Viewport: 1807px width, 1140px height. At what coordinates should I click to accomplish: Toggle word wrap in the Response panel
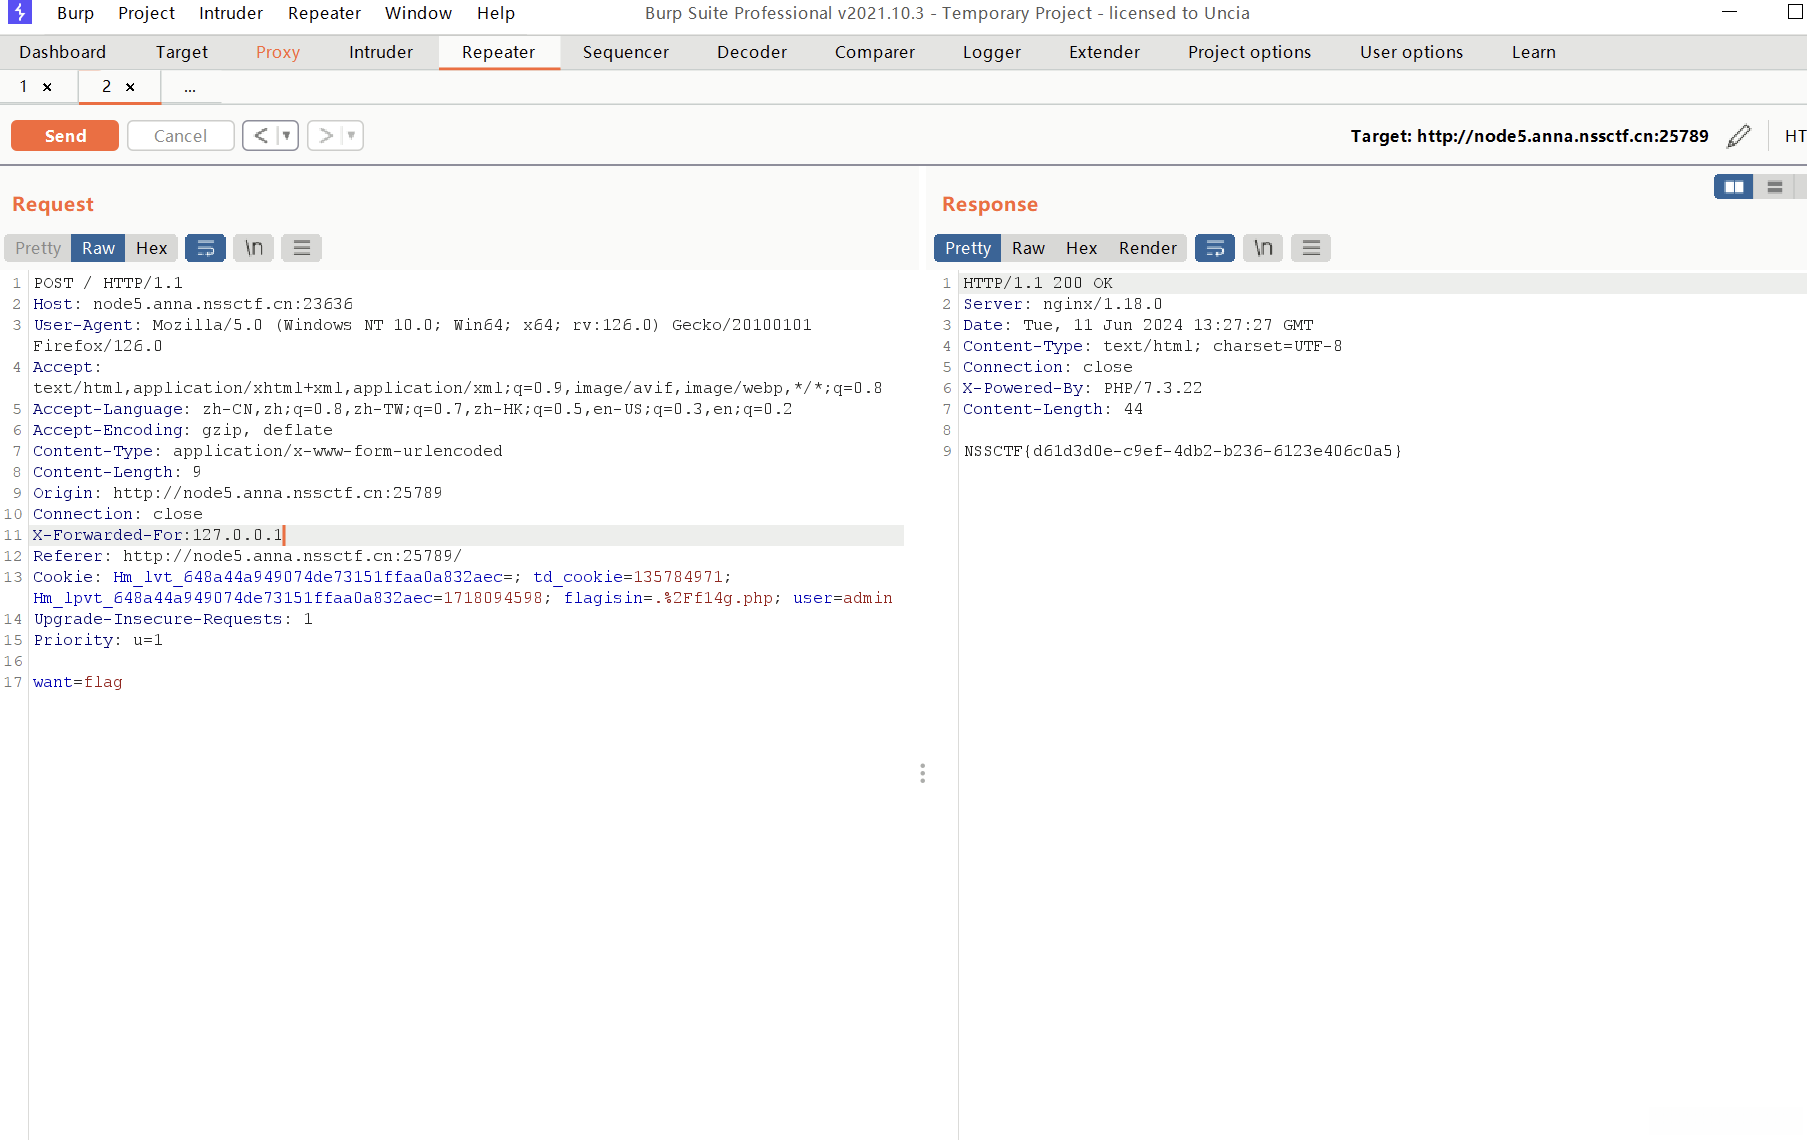(x=1215, y=248)
